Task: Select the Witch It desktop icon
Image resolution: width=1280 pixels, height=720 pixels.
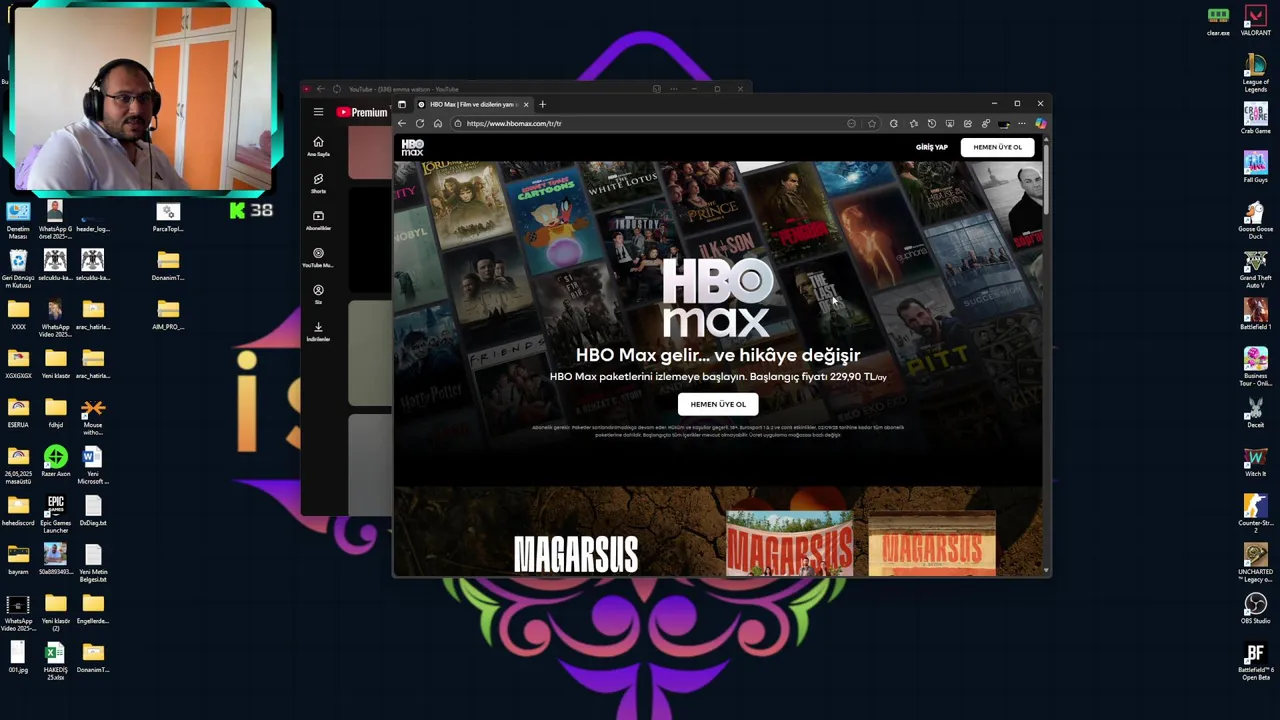Action: pos(1255,460)
